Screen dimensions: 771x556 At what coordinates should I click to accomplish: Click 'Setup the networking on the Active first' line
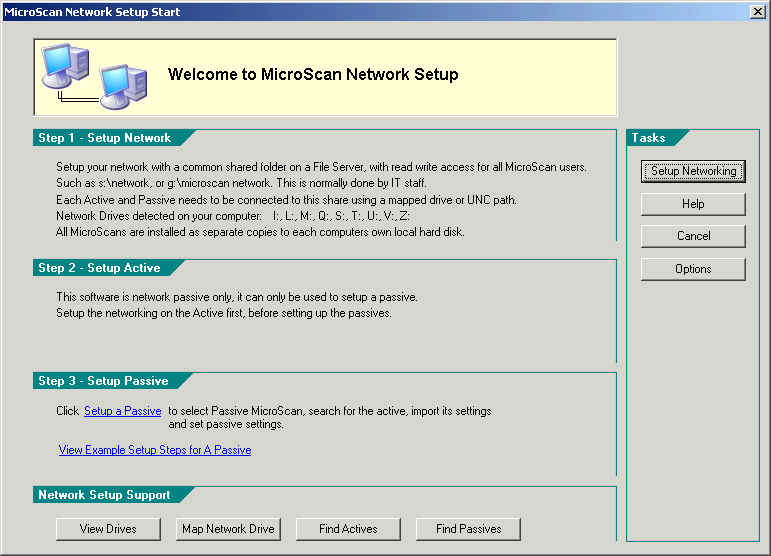coord(224,313)
